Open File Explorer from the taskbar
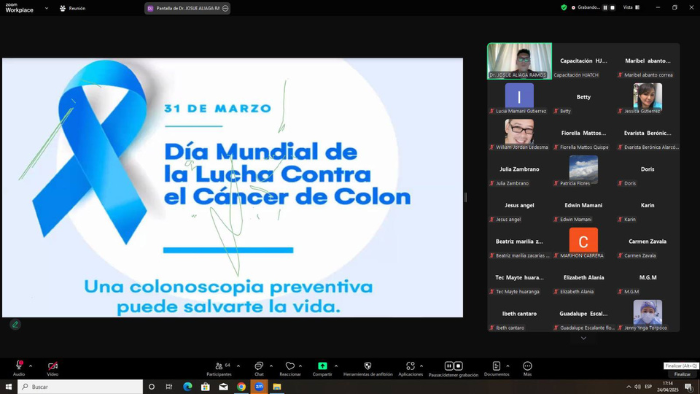The width and height of the screenshot is (700, 395). pos(277,387)
